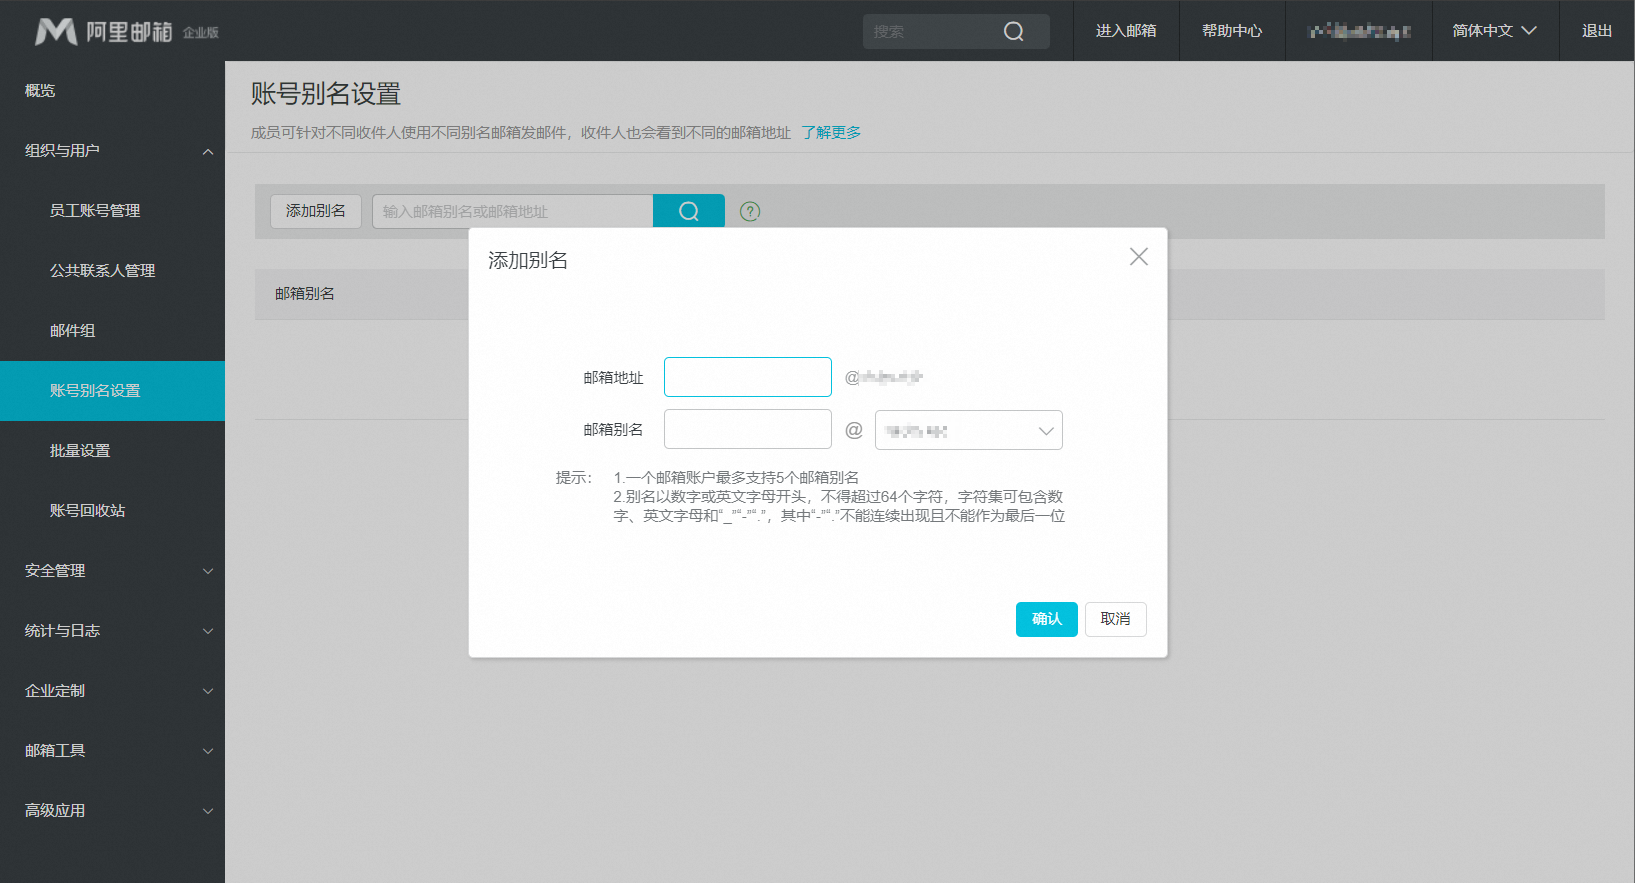Image resolution: width=1635 pixels, height=883 pixels.
Task: Go to 账号回收站 in sidebar
Action: tap(88, 511)
